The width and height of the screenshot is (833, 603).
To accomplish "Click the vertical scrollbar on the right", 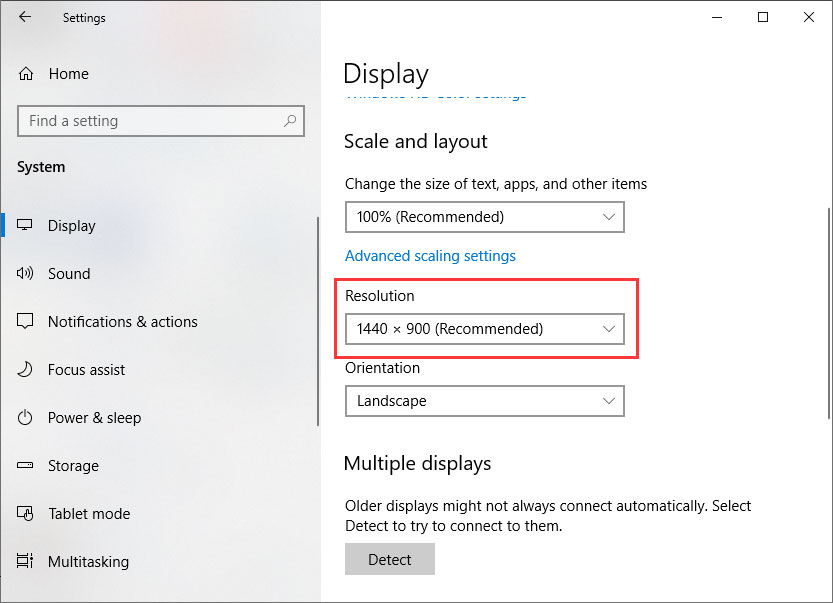I will click(x=828, y=300).
